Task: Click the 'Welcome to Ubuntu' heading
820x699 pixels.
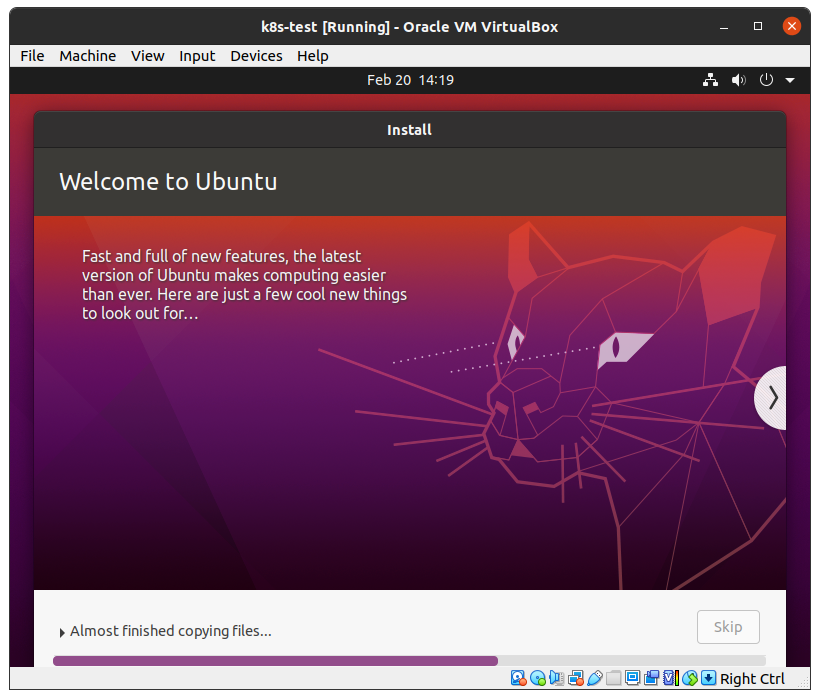Action: (x=168, y=181)
